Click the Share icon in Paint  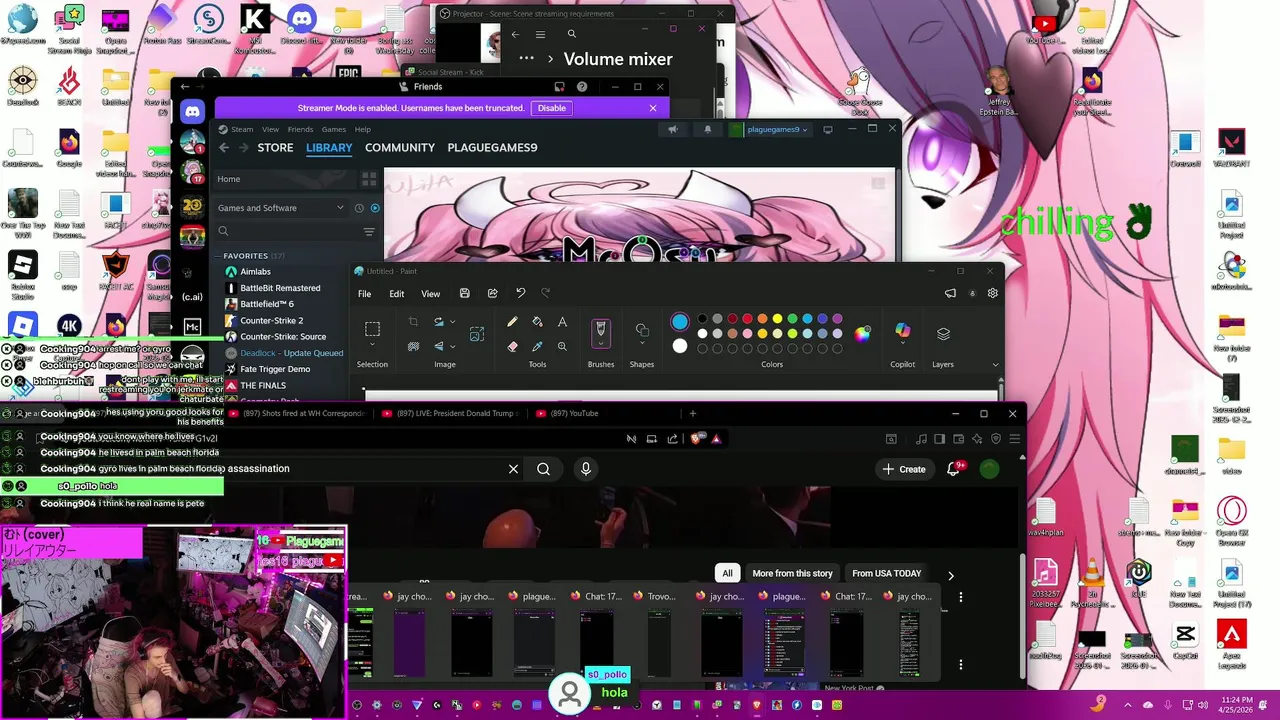(492, 294)
